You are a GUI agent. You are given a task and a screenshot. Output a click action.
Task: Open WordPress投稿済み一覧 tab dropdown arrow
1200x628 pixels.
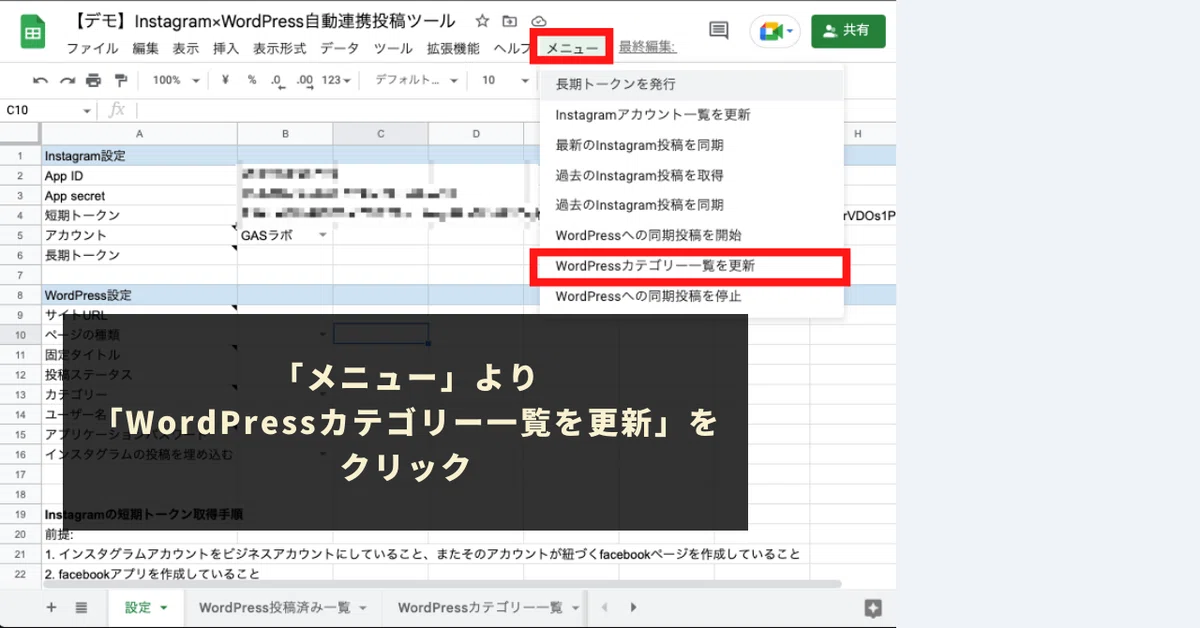[363, 608]
